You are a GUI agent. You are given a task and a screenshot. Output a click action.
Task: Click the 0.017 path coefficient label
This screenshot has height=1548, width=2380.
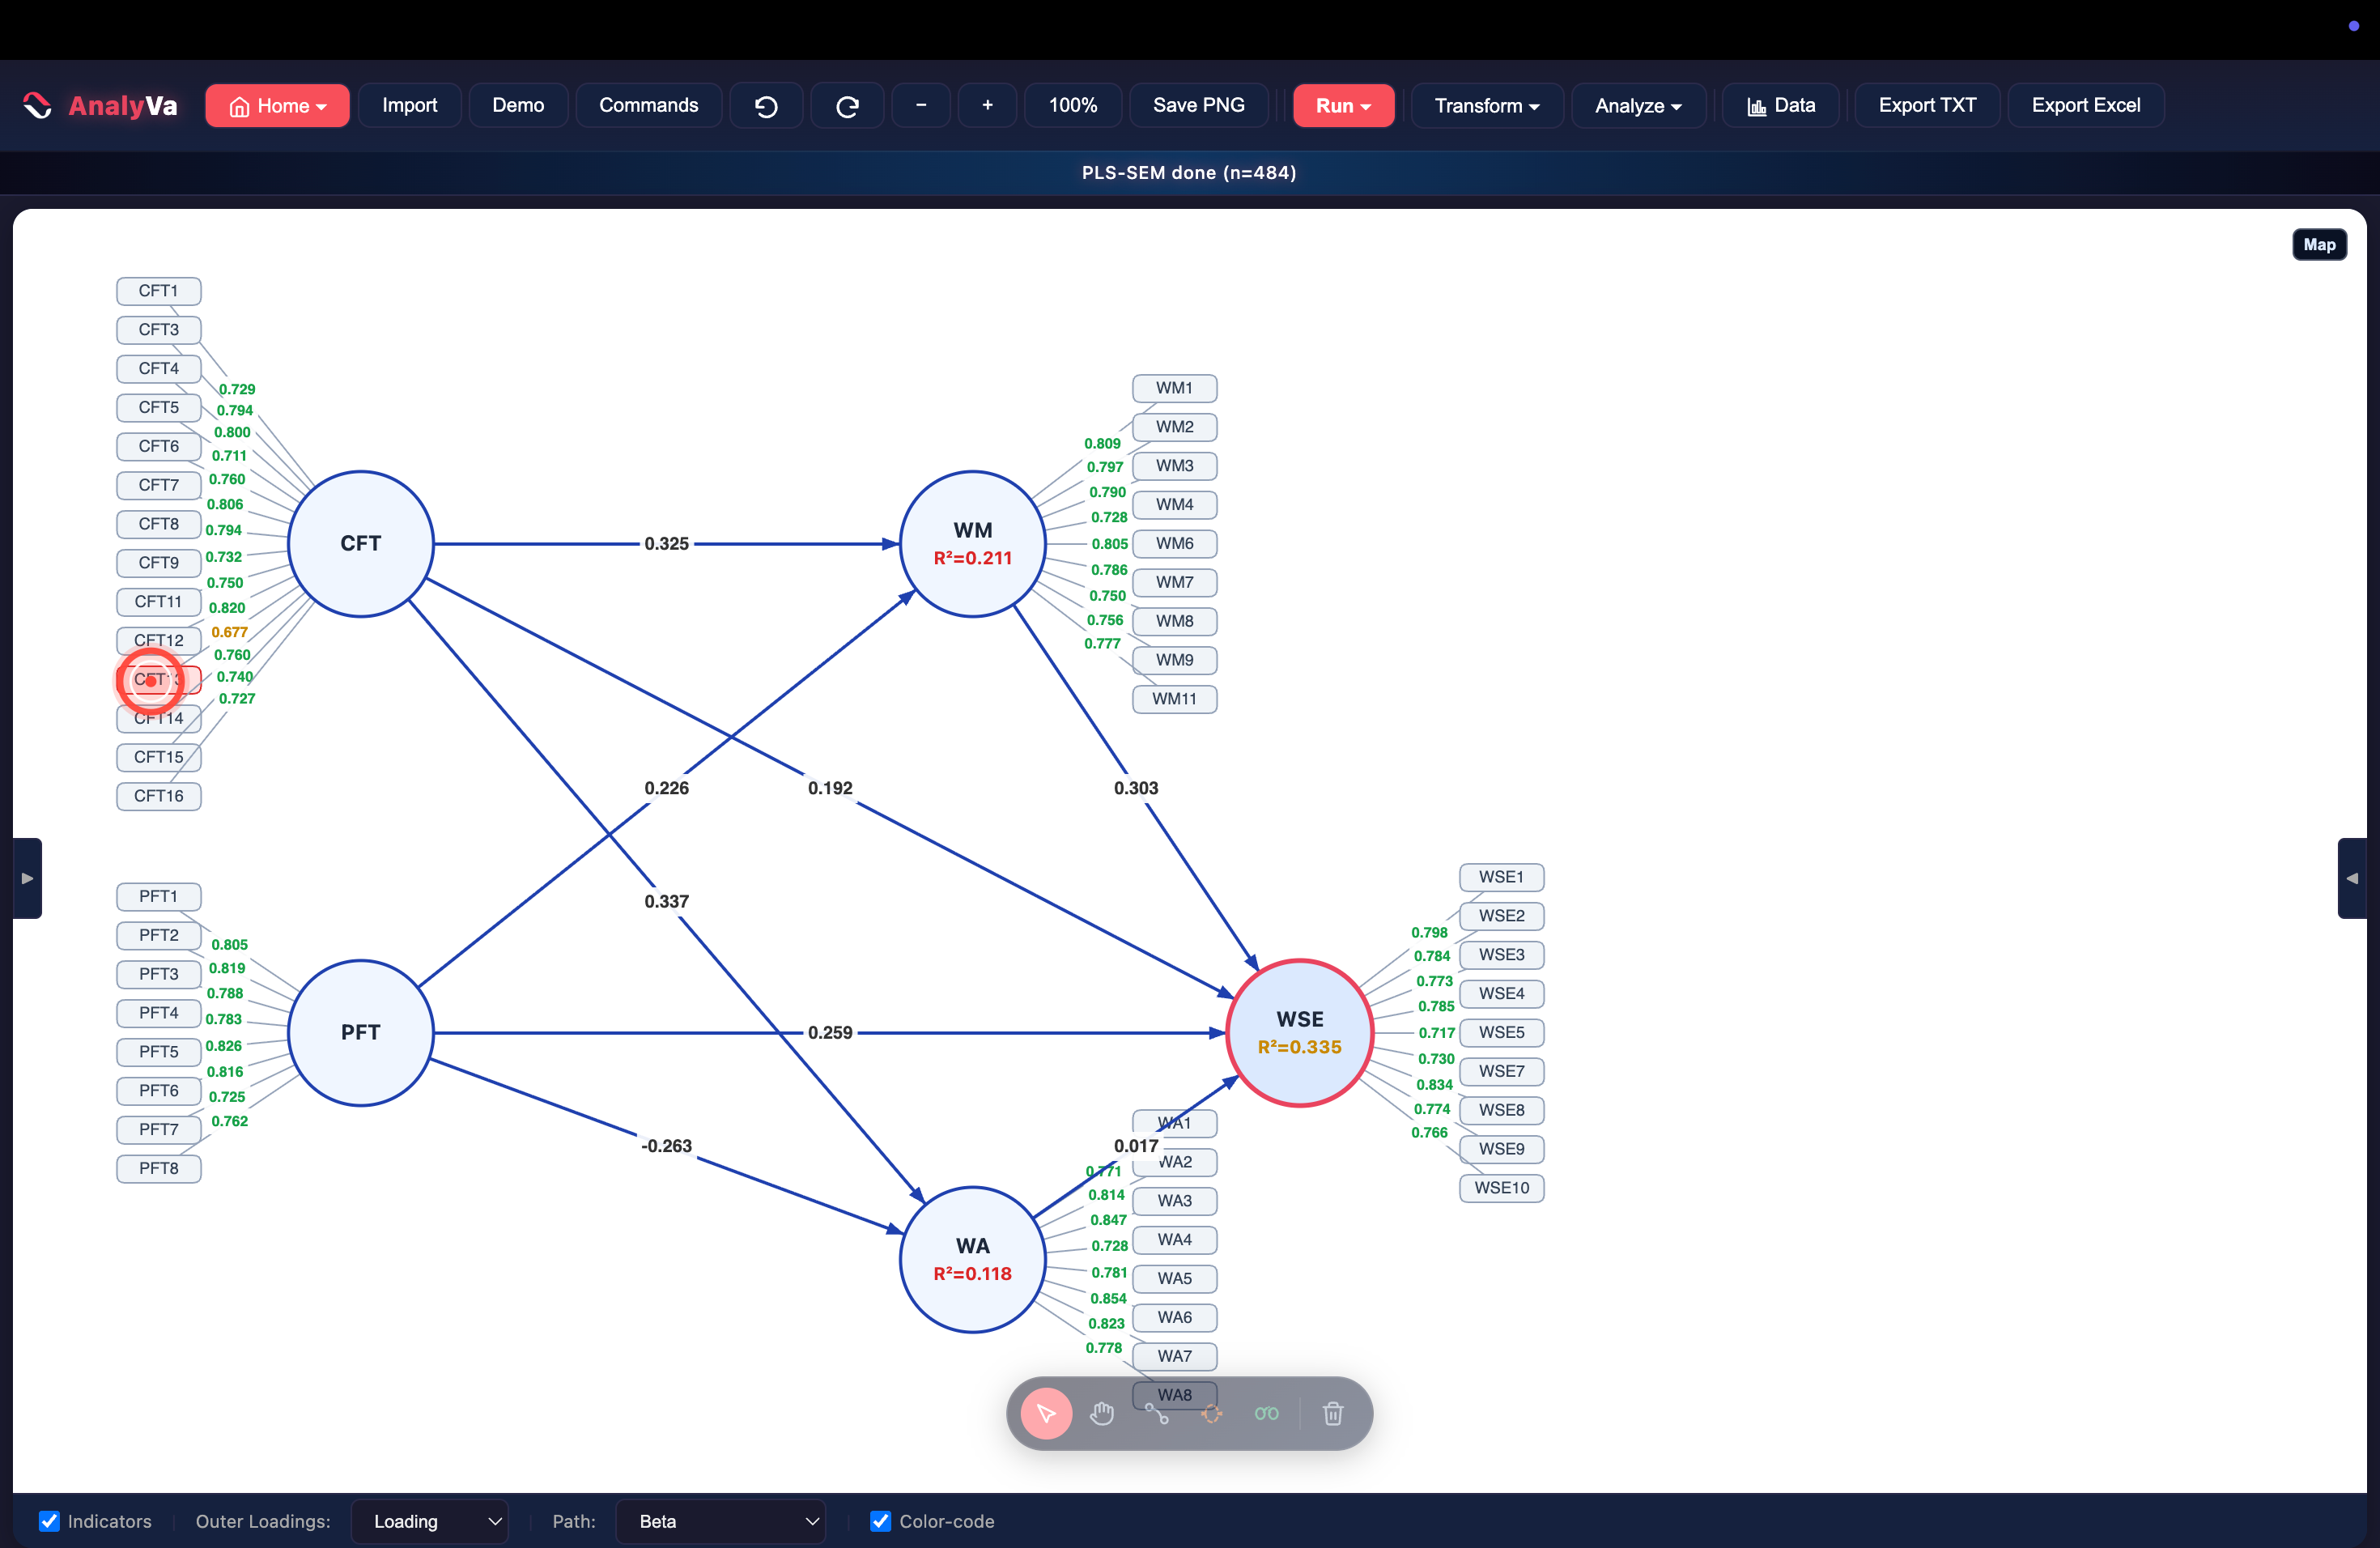tap(1136, 1146)
